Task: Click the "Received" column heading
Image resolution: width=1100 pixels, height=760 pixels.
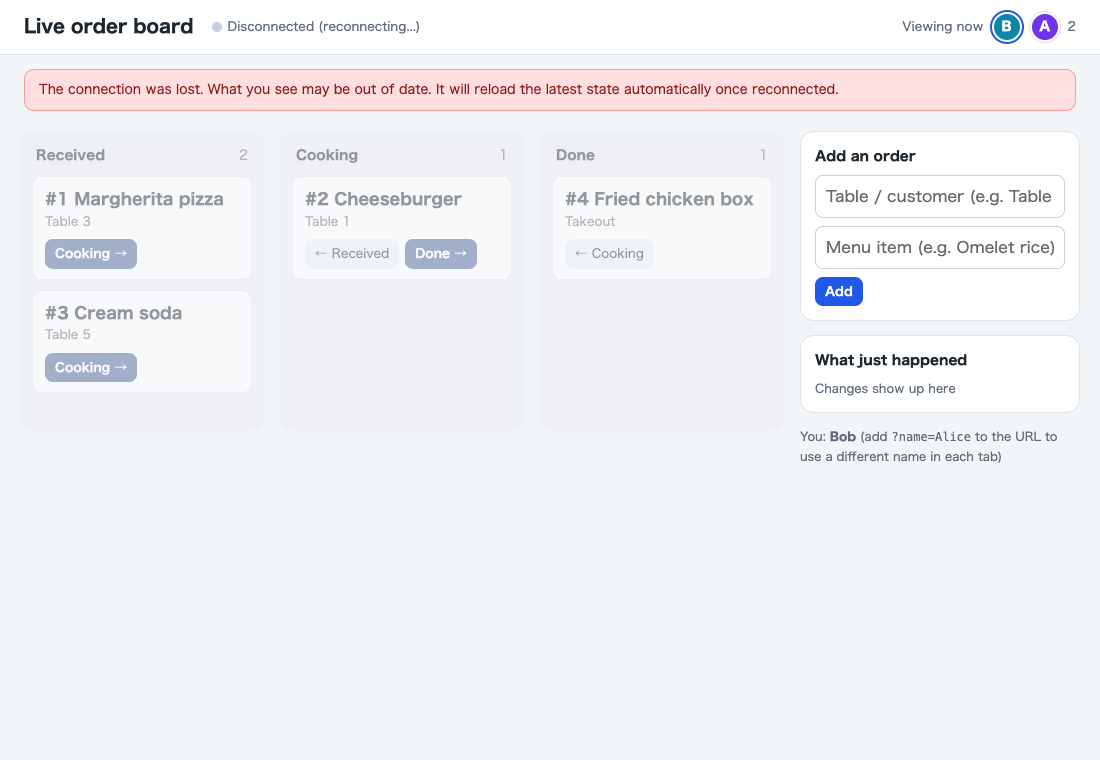Action: pyautogui.click(x=70, y=155)
